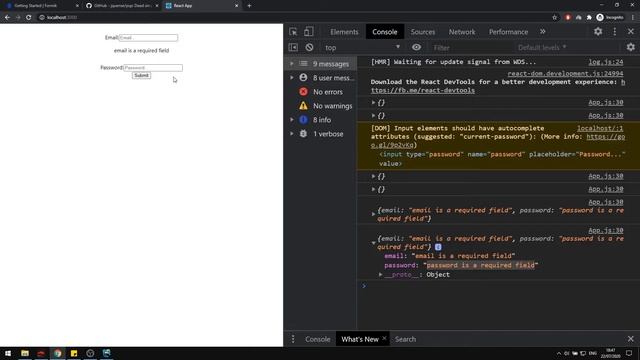Close the React App browser tab

coord(236,6)
